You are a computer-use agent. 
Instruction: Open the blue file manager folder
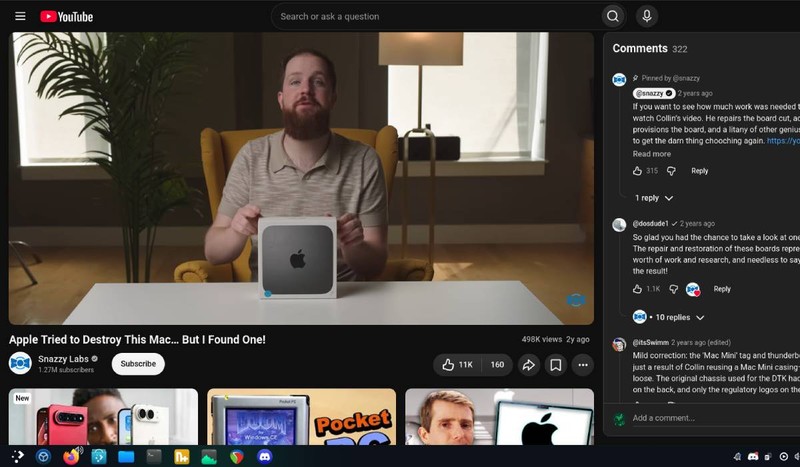click(x=126, y=457)
